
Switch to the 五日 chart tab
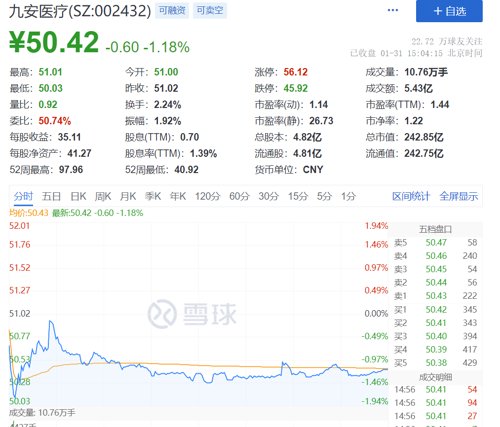click(51, 196)
